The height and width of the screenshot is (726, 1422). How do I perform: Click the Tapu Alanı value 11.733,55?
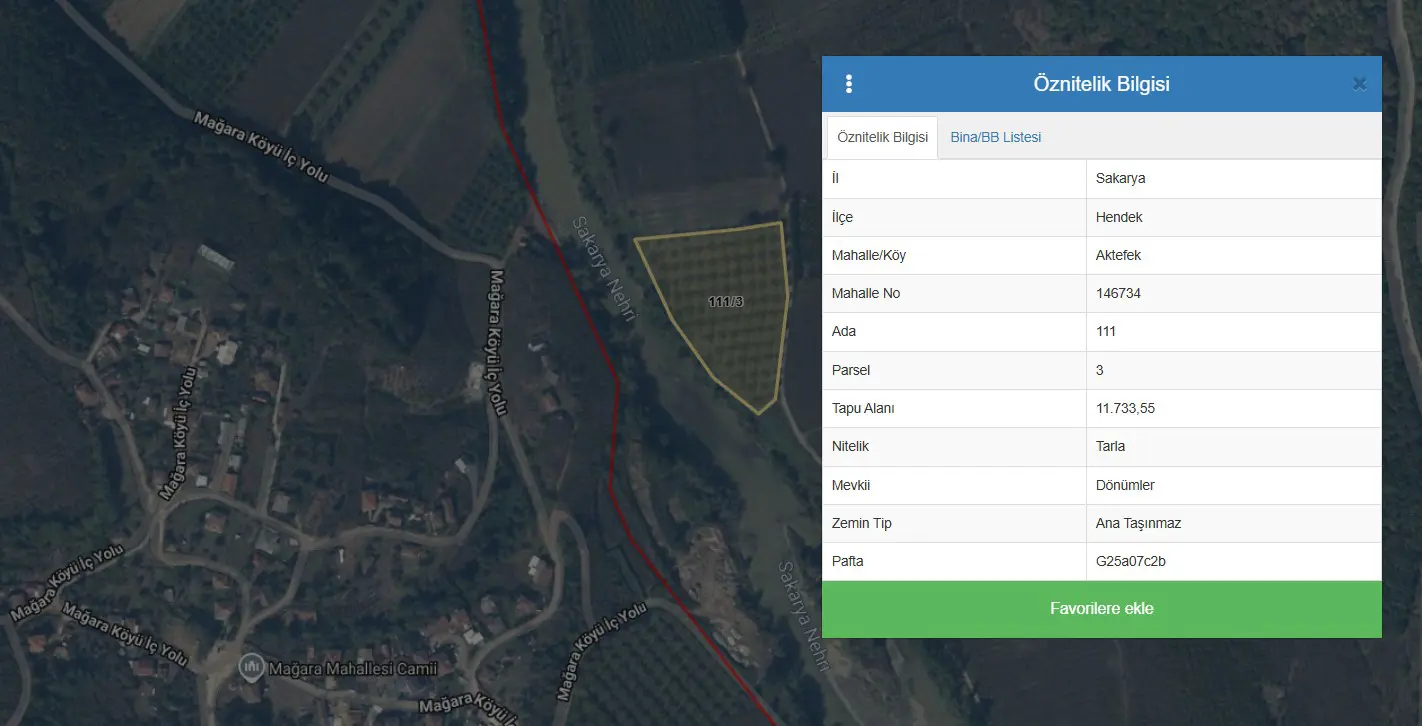[1126, 408]
